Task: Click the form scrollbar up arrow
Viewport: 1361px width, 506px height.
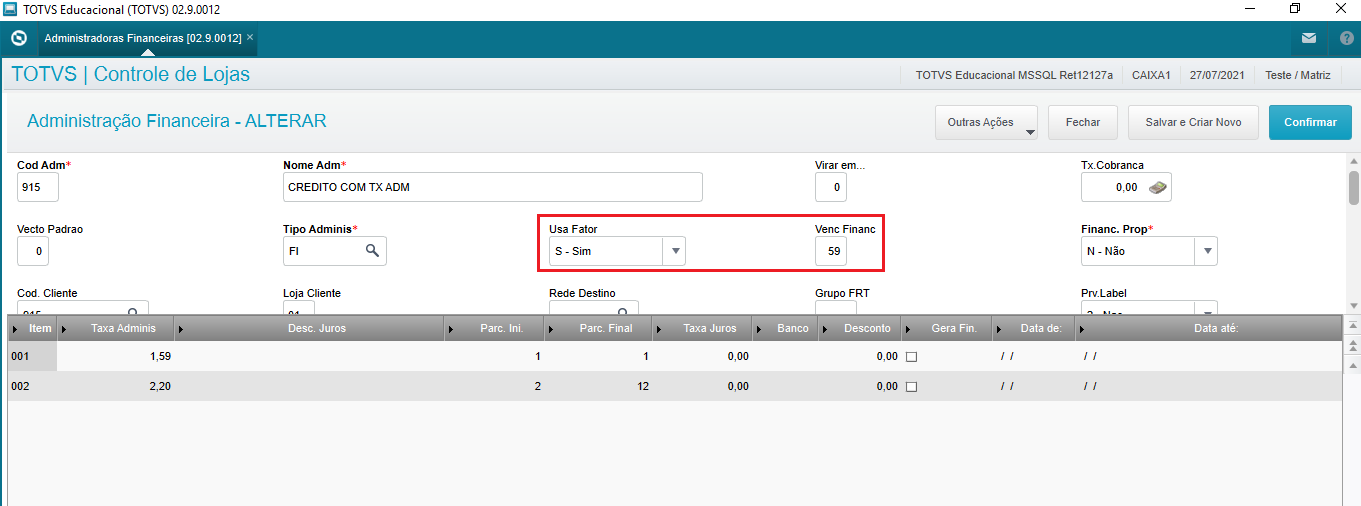Action: point(1353,161)
